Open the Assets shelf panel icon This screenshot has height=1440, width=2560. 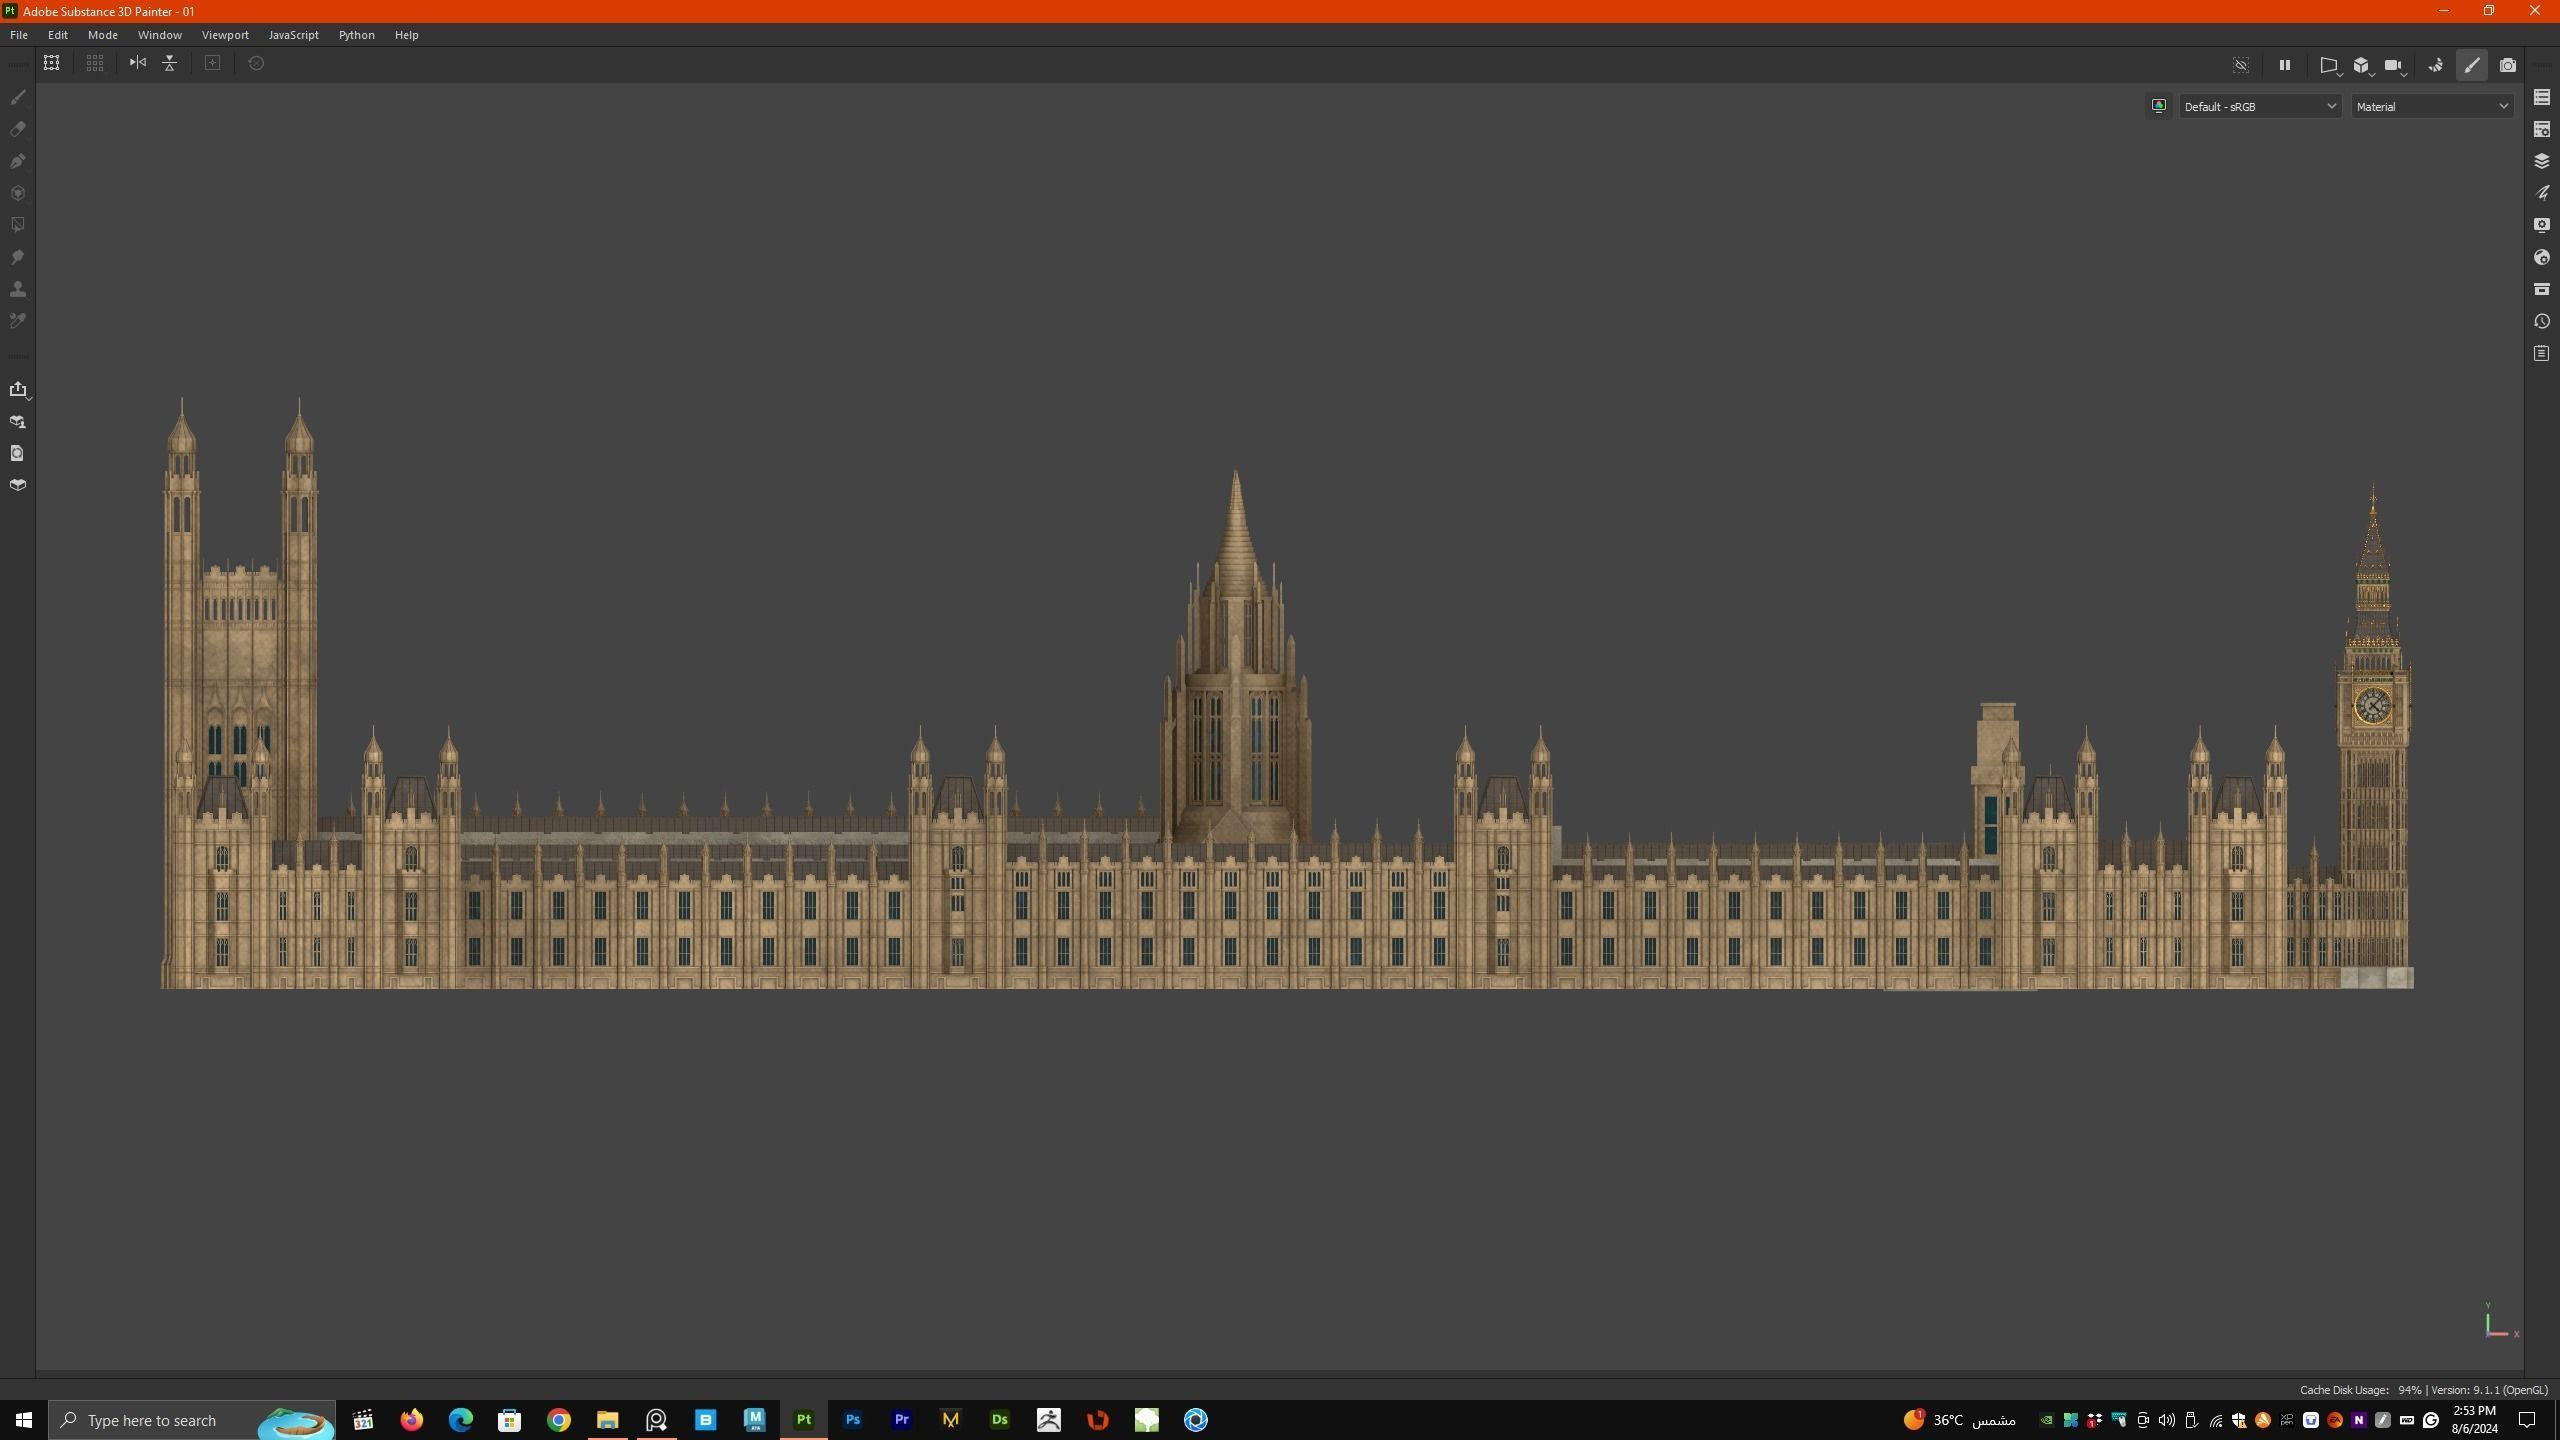tap(2542, 289)
